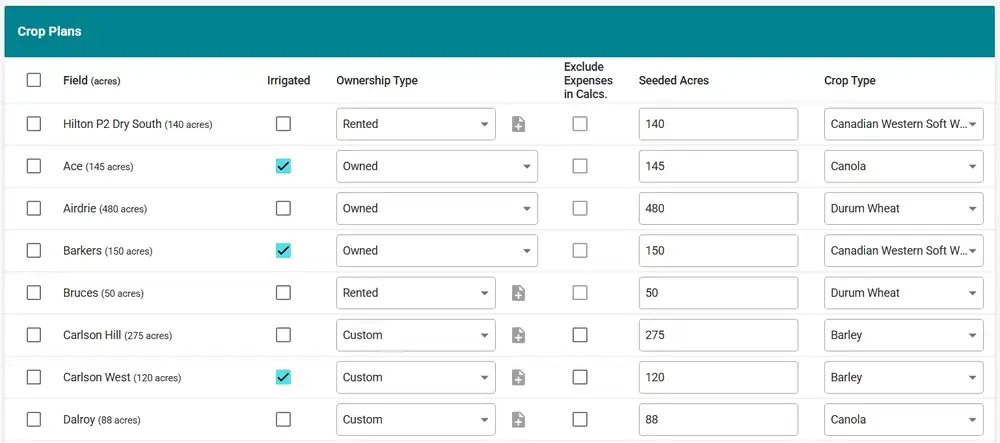Check Exclude Expenses for Barkers
The image size is (1000, 443).
coord(580,251)
